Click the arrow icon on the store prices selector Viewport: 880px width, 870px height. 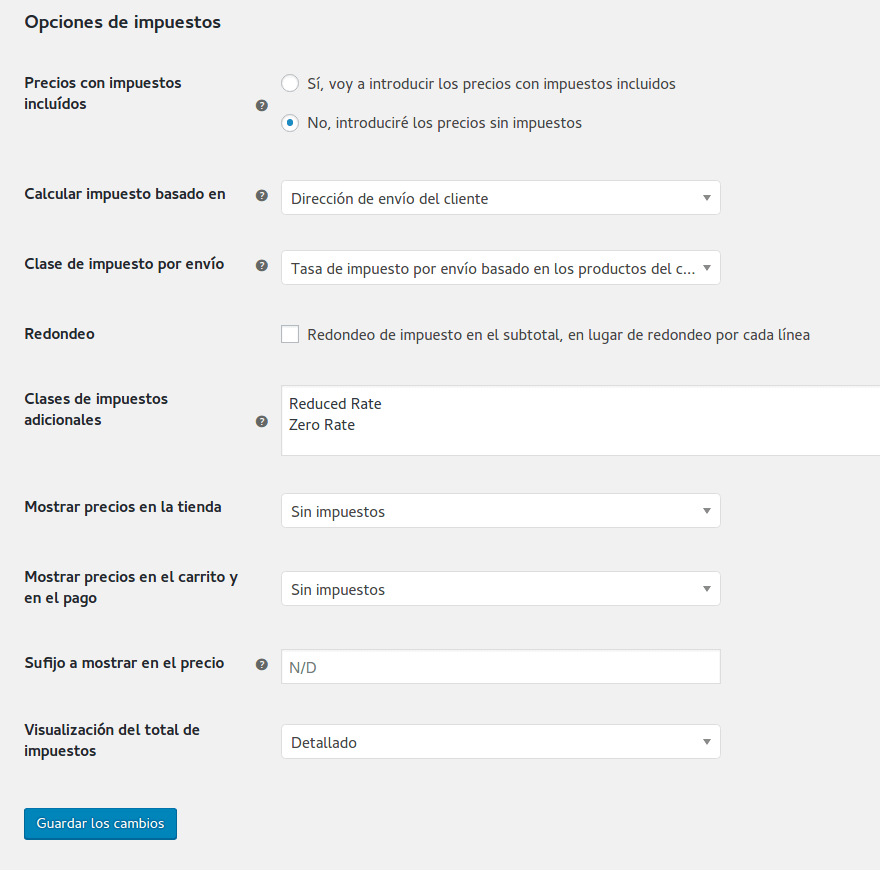pos(706,510)
